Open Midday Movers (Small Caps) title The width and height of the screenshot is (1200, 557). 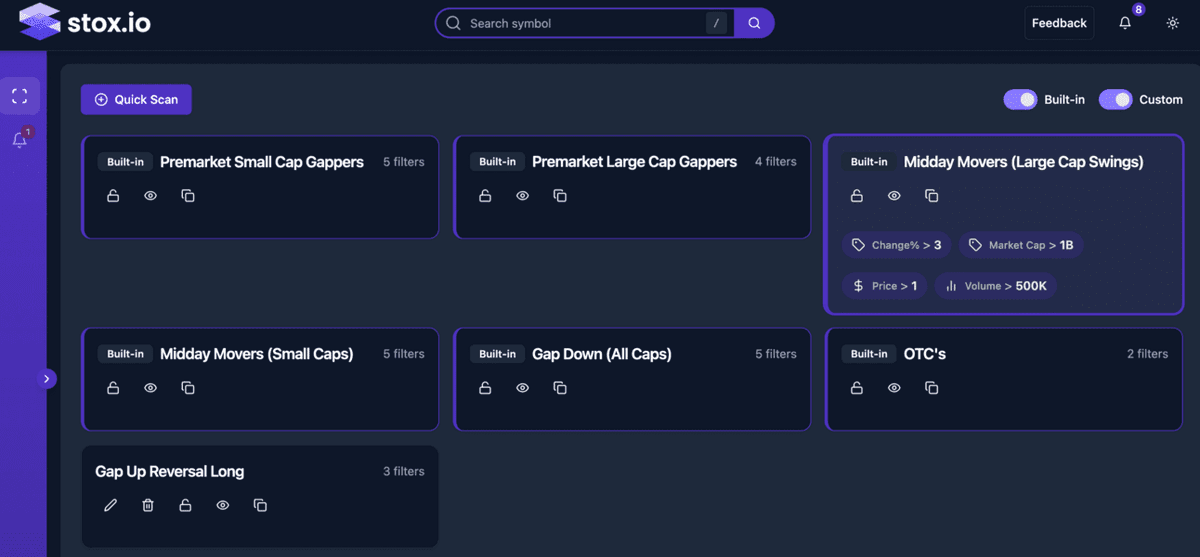click(x=256, y=354)
